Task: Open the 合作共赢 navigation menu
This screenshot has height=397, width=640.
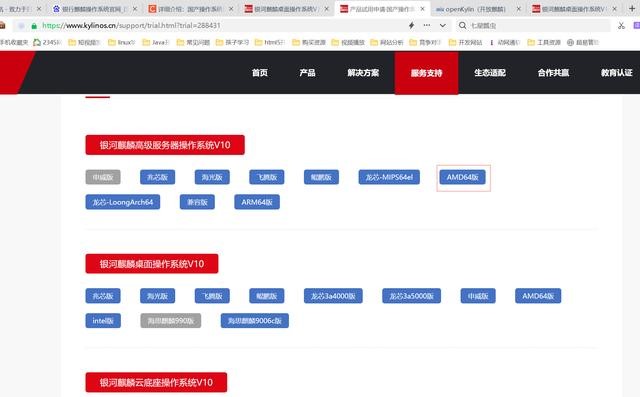Action: 553,73
